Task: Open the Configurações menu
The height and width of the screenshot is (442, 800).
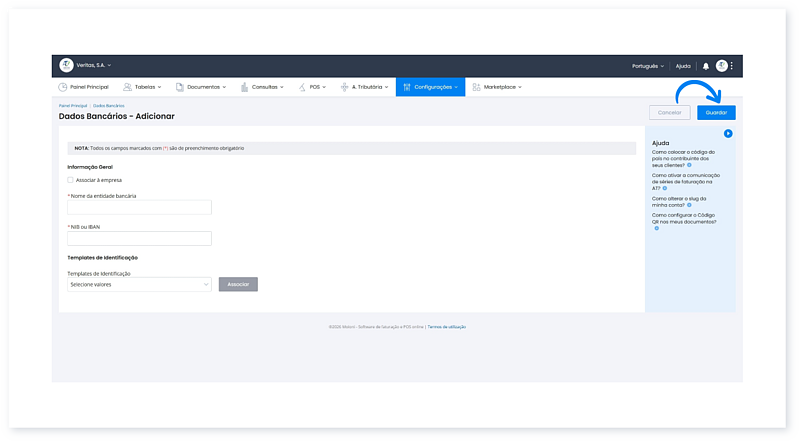Action: (430, 87)
